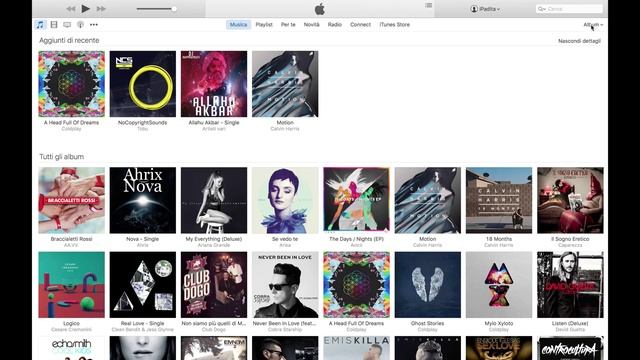This screenshot has width=640, height=360.
Task: Open the iTunes Store tab
Action: pos(395,24)
